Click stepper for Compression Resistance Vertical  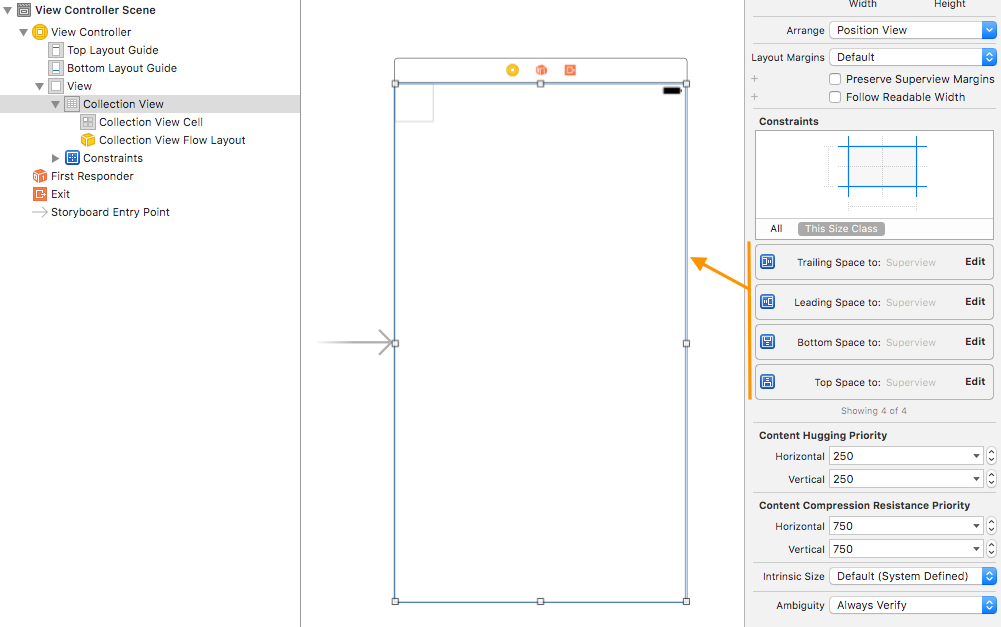pyautogui.click(x=991, y=549)
